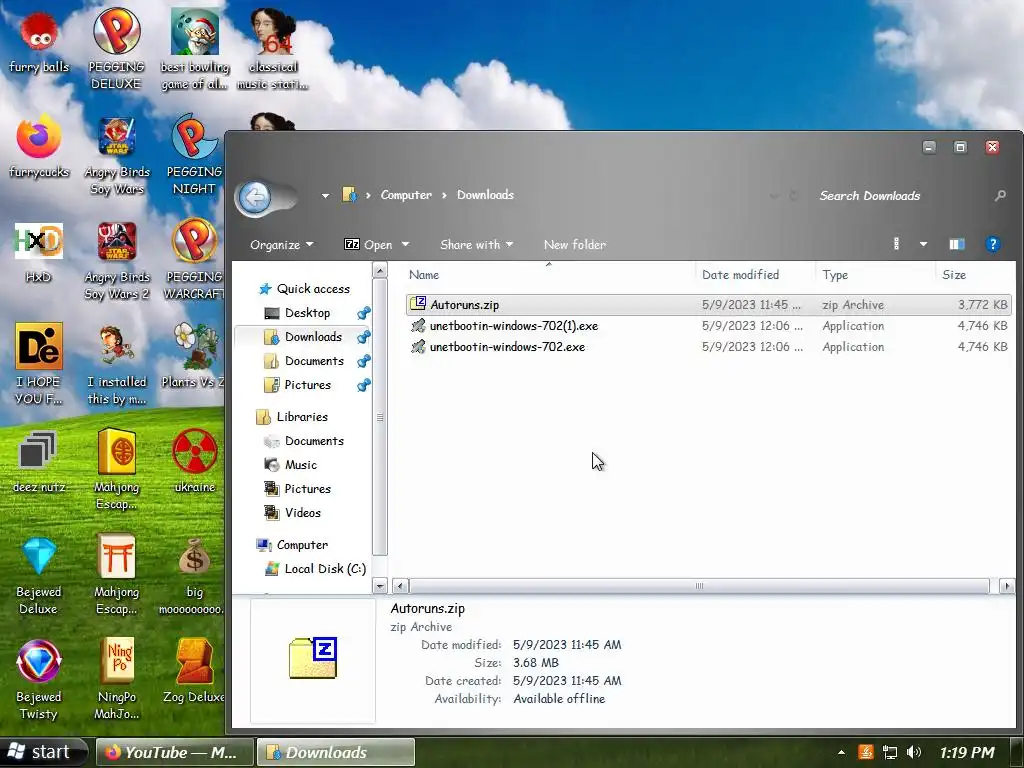Select Autoruns.zip file

pos(709,305)
